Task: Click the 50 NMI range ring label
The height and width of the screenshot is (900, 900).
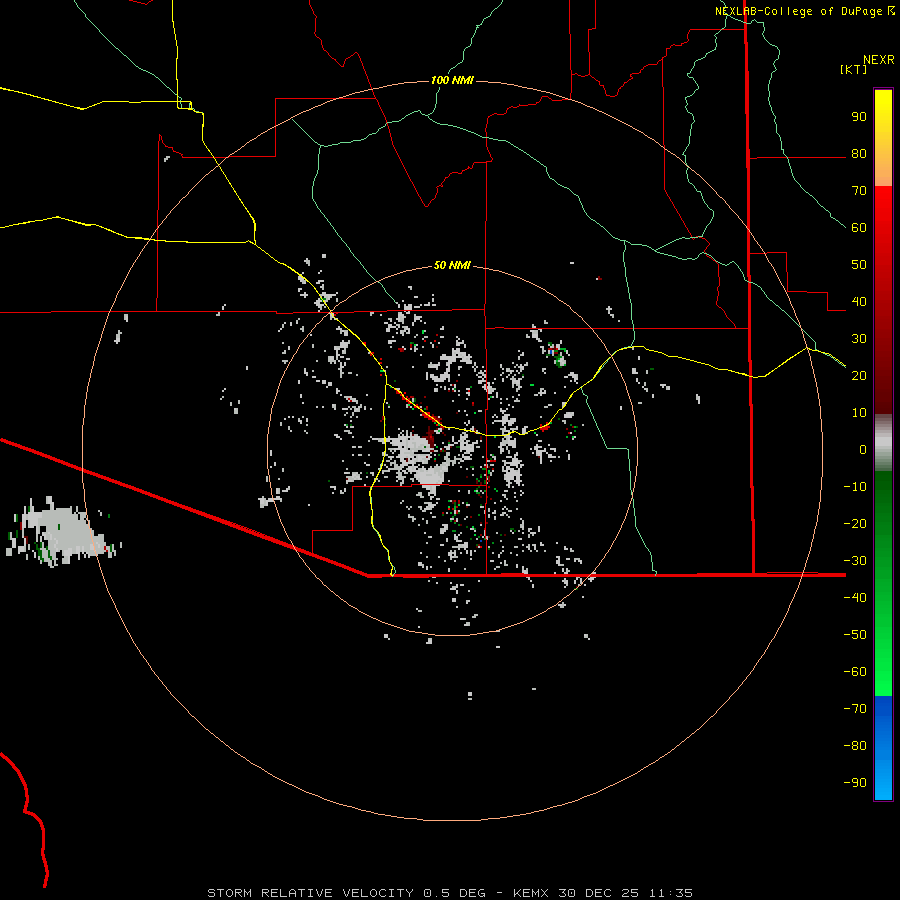Action: click(x=452, y=265)
